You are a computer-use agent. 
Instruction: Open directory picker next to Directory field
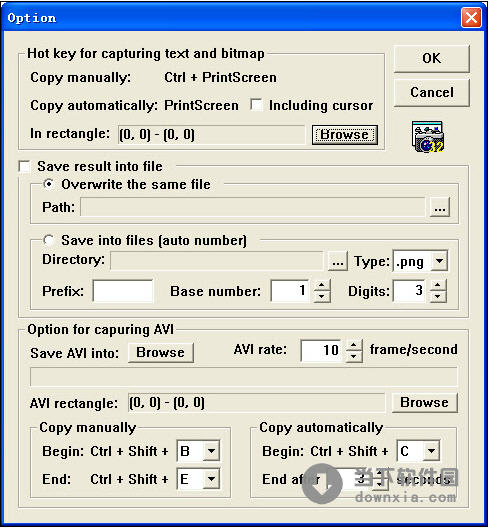click(x=338, y=261)
